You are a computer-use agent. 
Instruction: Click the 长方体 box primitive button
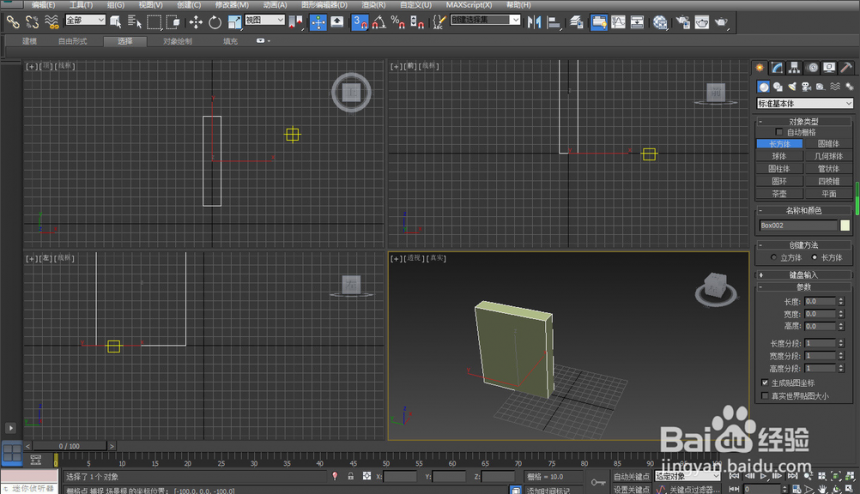(779, 144)
